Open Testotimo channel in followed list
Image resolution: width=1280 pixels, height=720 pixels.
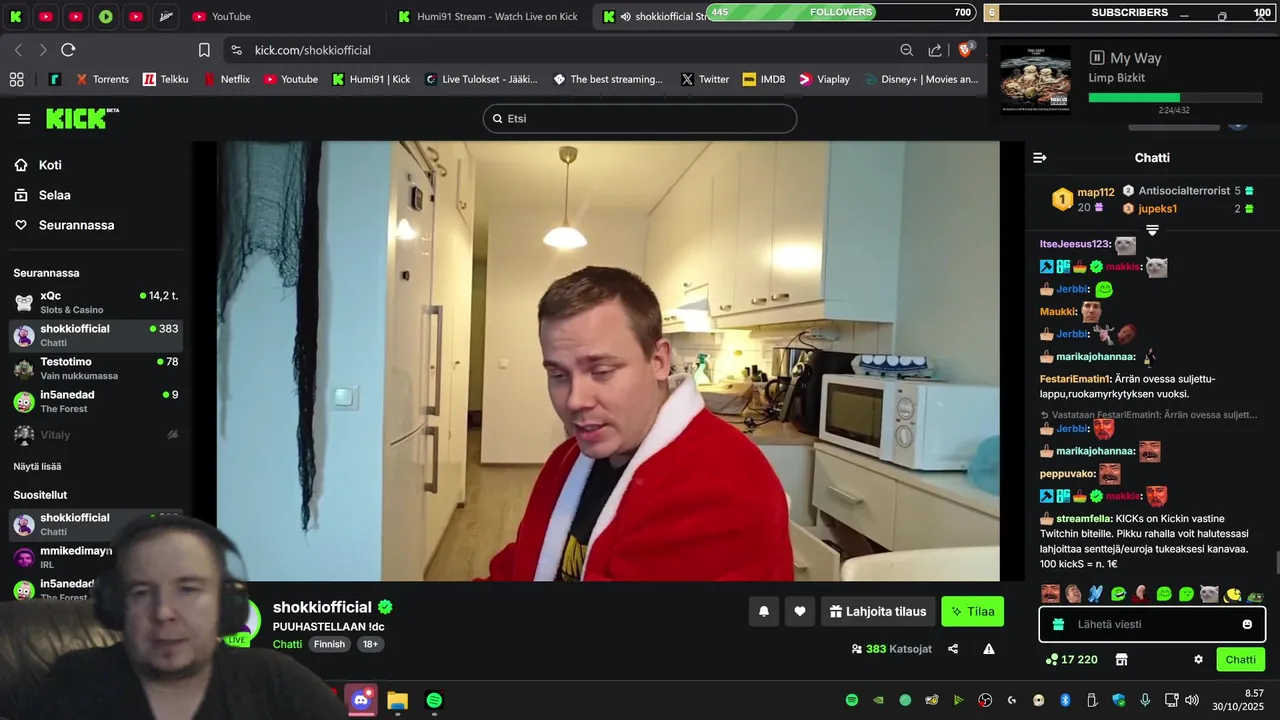coord(96,368)
